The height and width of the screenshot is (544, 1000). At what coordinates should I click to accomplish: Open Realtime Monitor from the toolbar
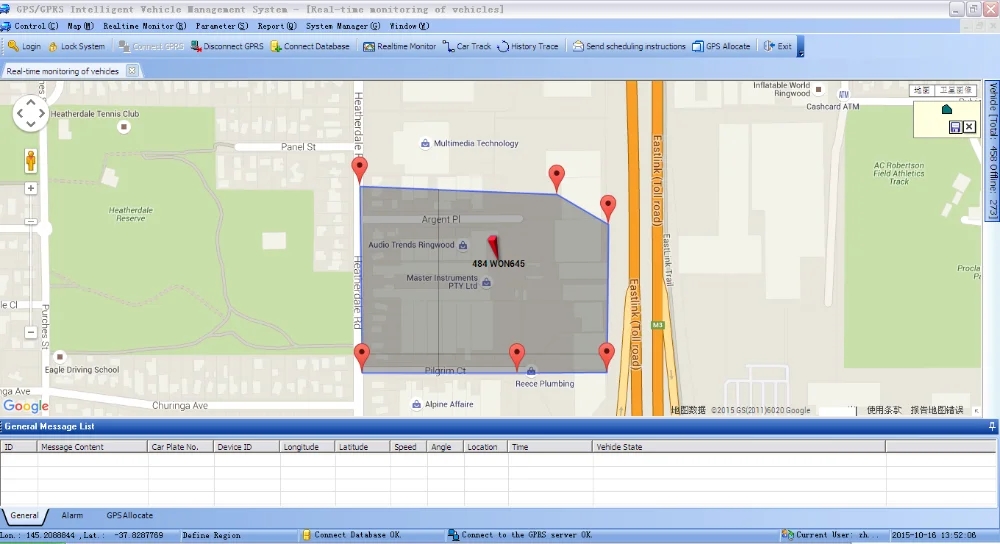tap(399, 47)
